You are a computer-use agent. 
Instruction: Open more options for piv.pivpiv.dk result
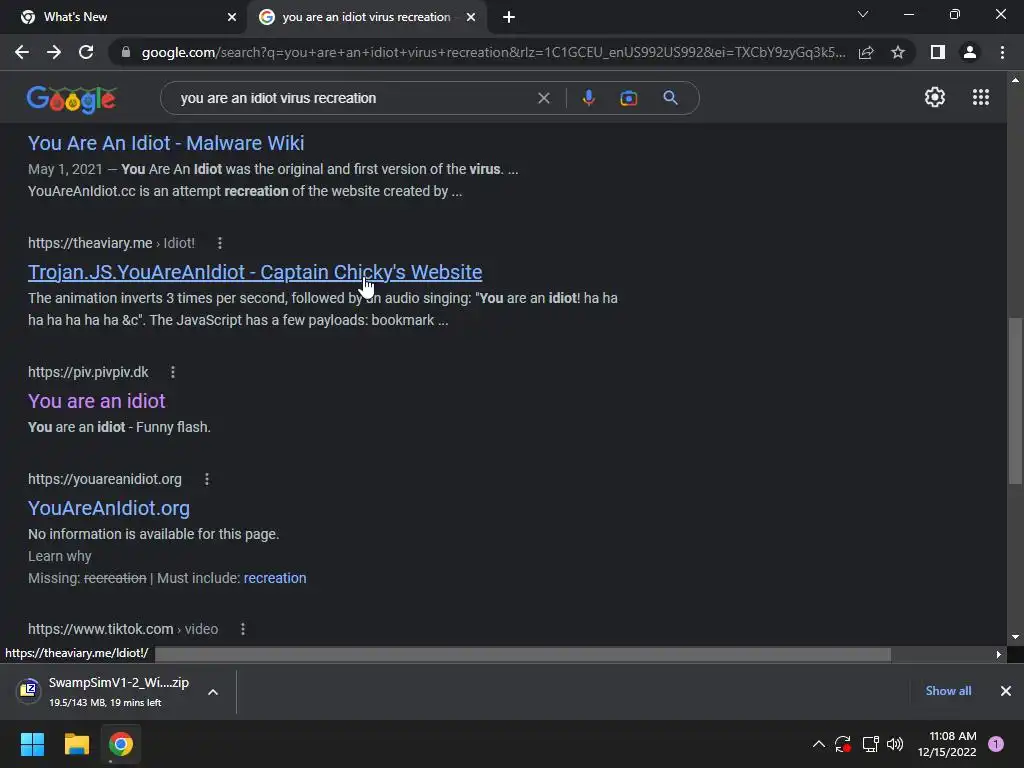coord(172,372)
